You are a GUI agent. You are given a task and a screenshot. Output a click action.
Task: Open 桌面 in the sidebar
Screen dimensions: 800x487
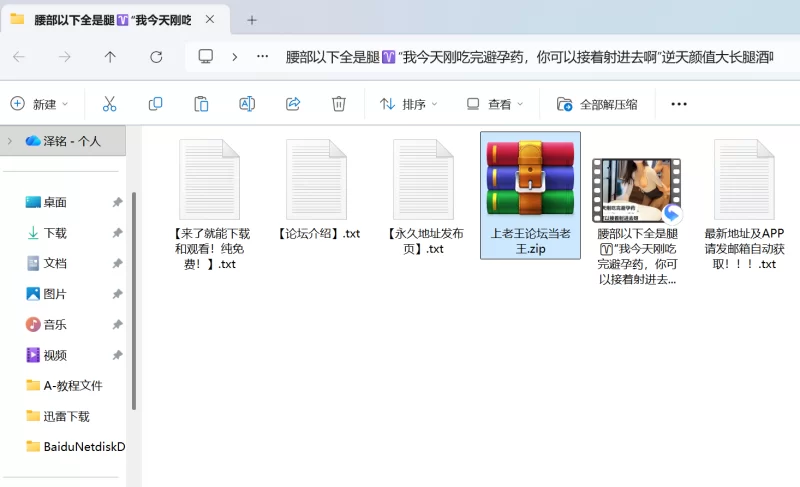[55, 202]
